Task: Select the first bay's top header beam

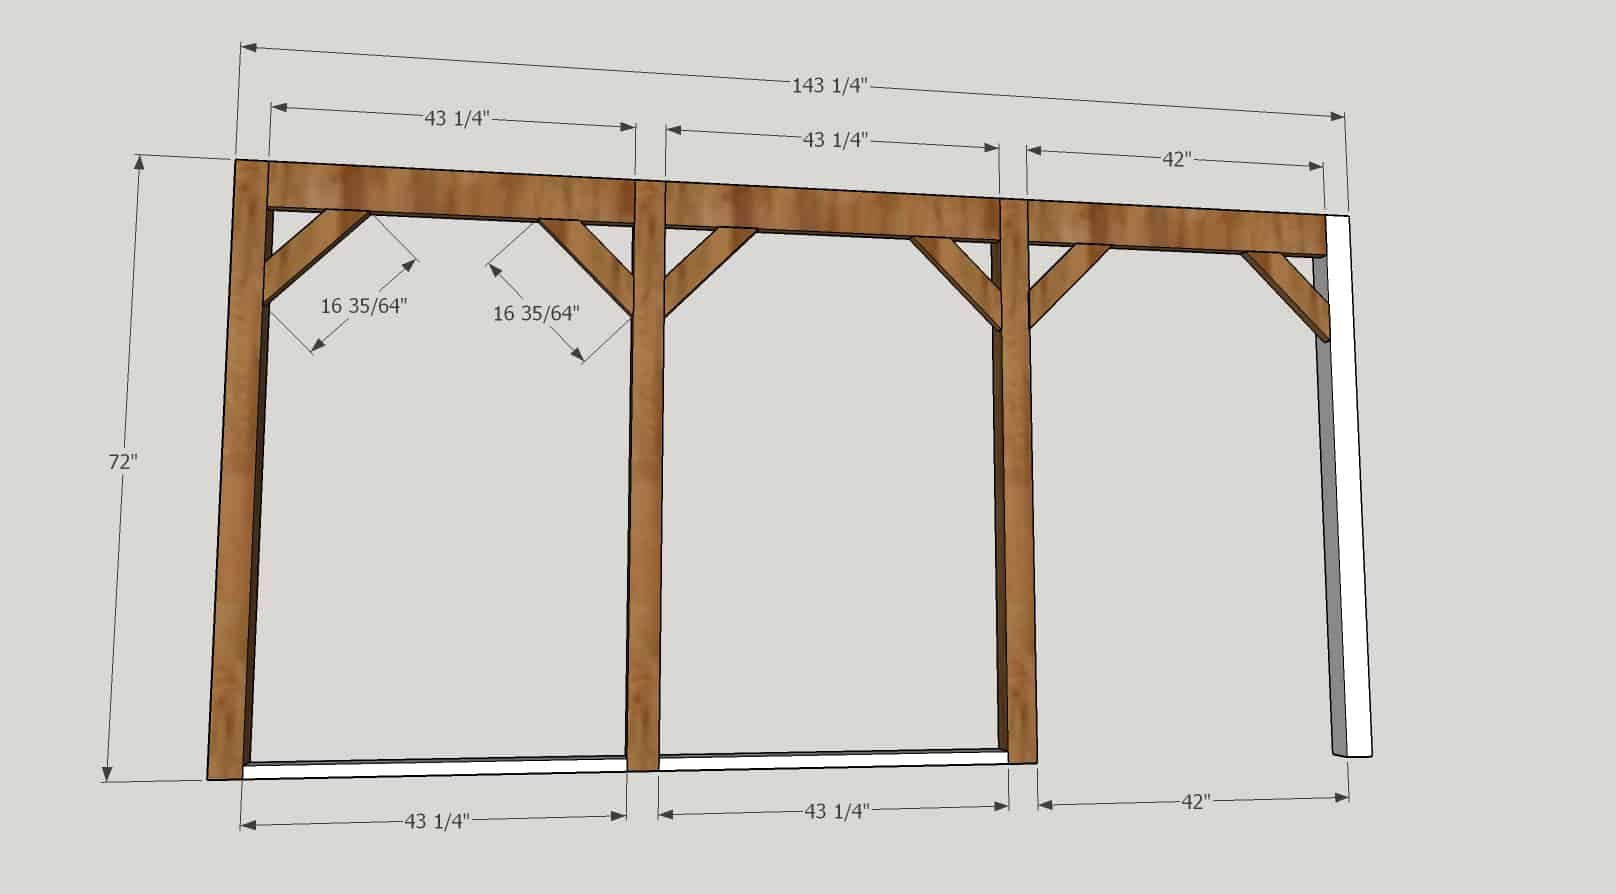Action: click(452, 193)
